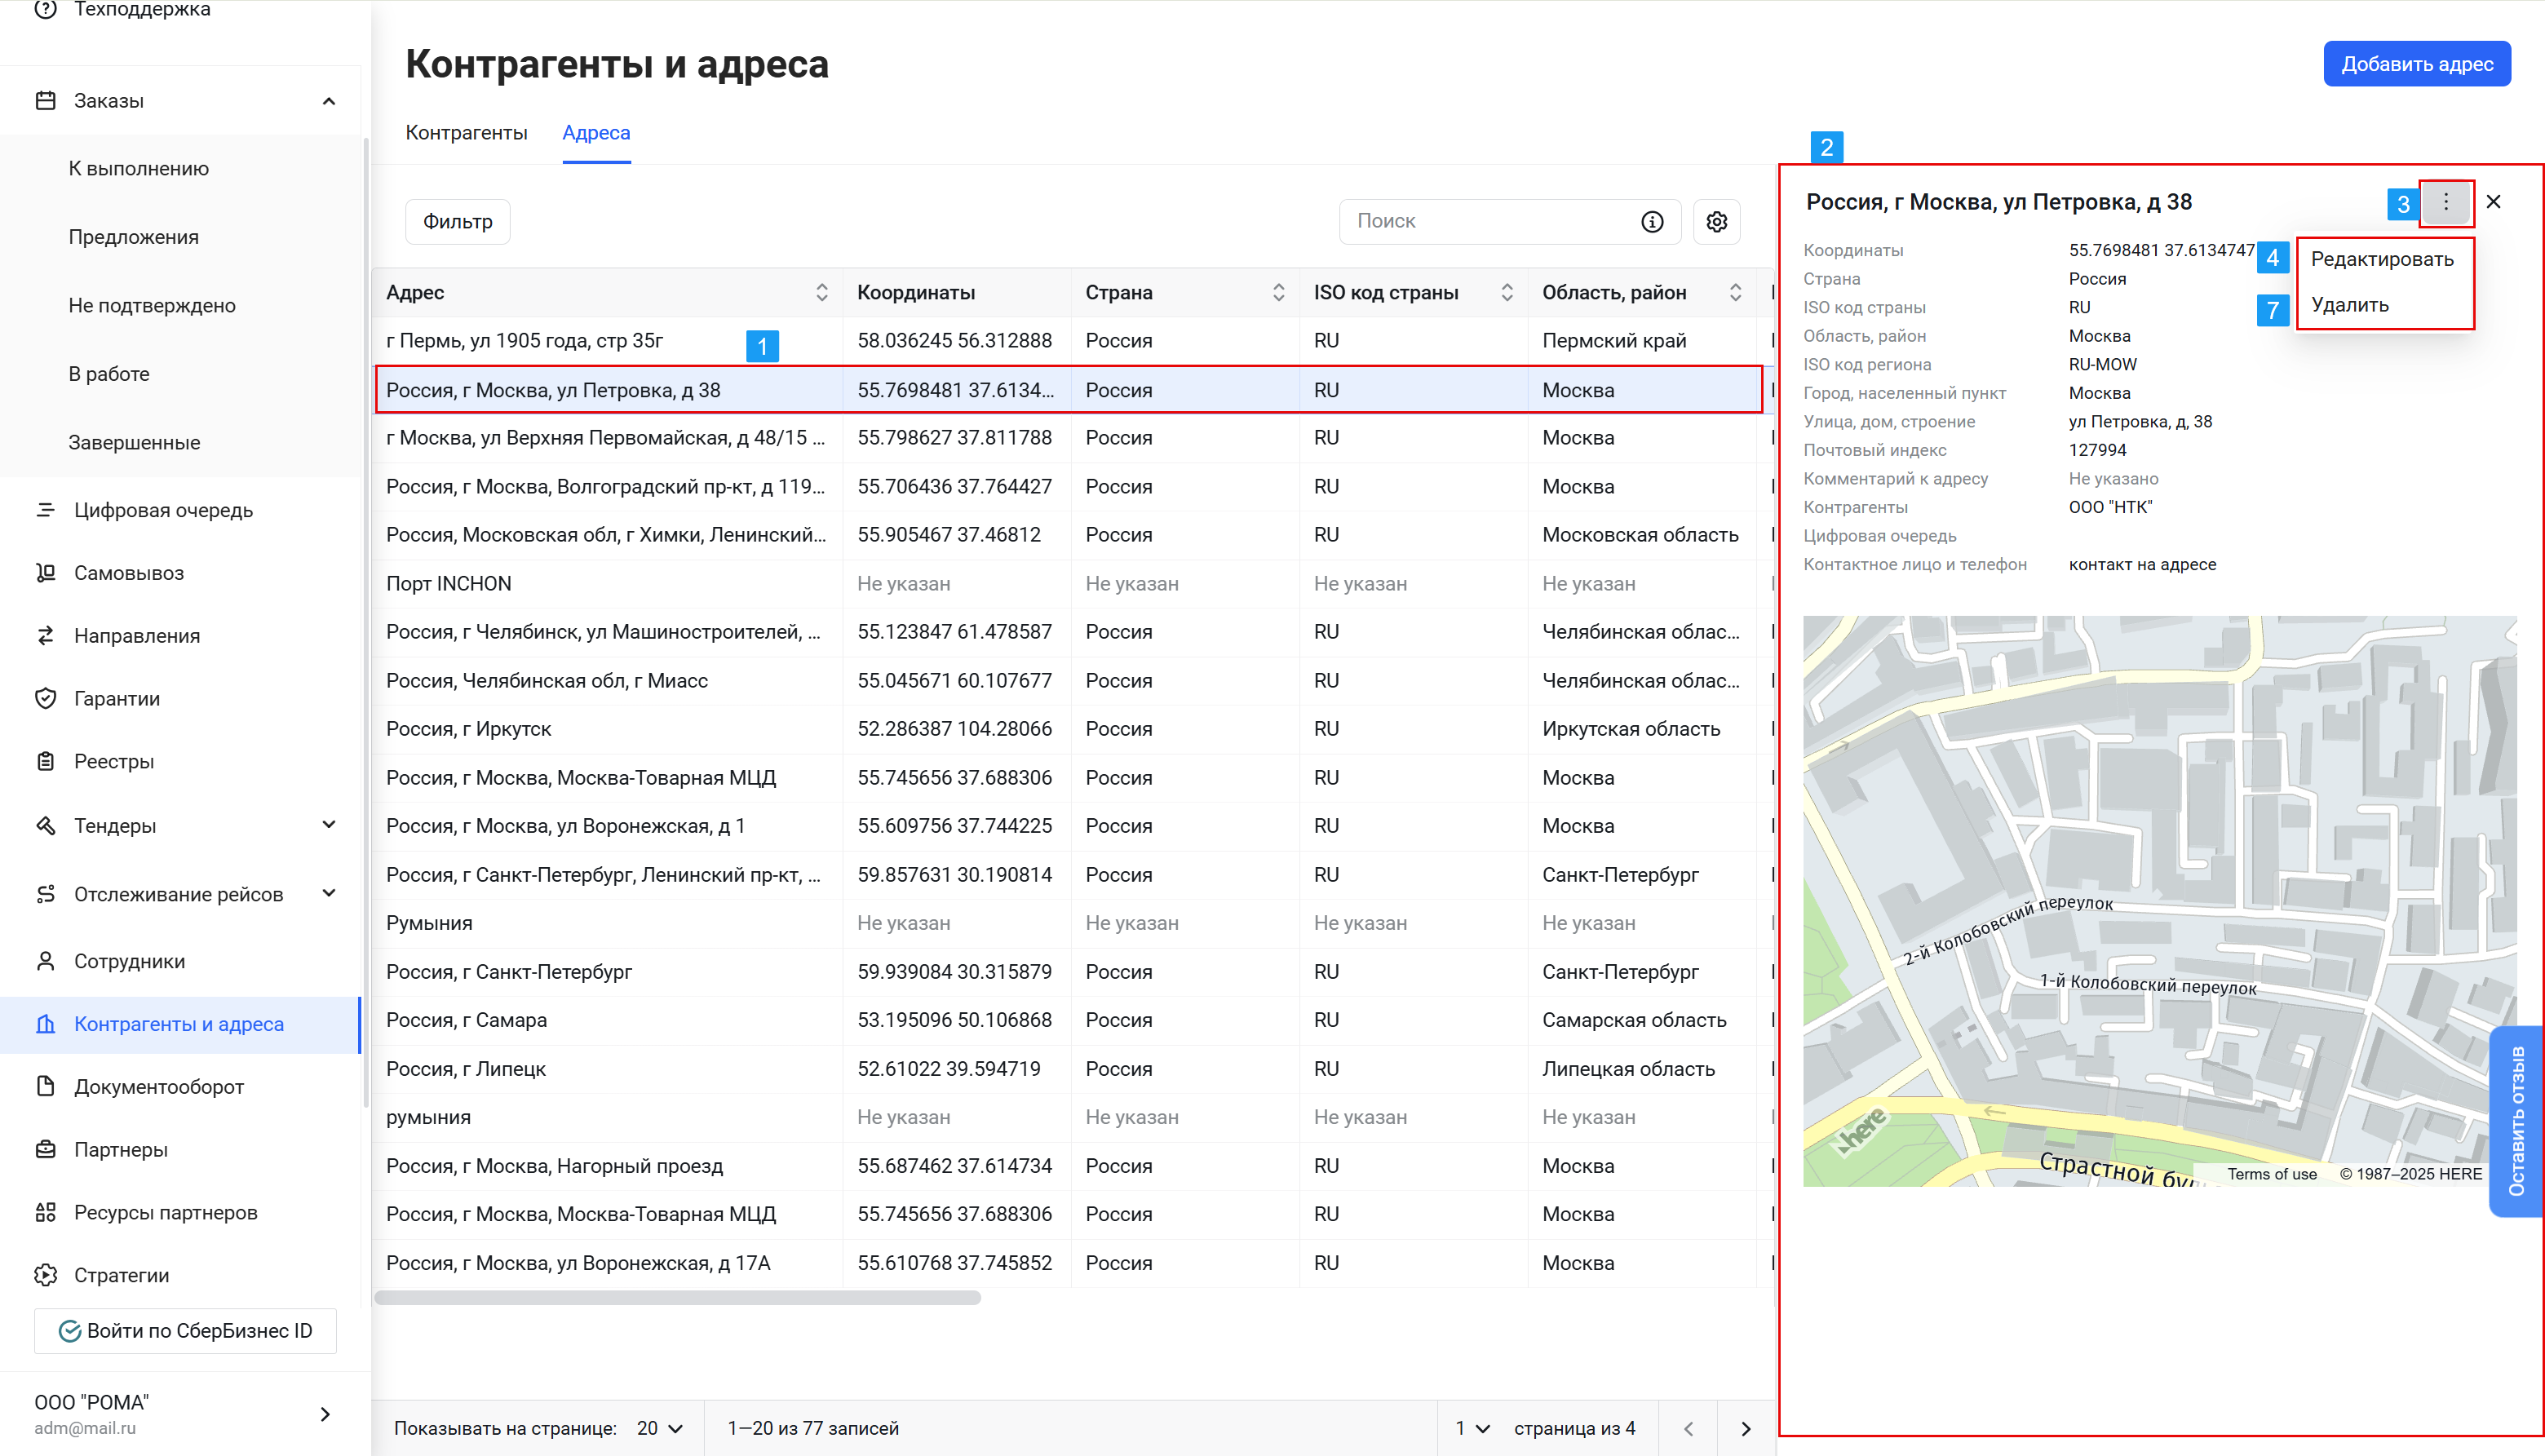Open Документооборот section
This screenshot has height=1456, width=2545.
[158, 1086]
